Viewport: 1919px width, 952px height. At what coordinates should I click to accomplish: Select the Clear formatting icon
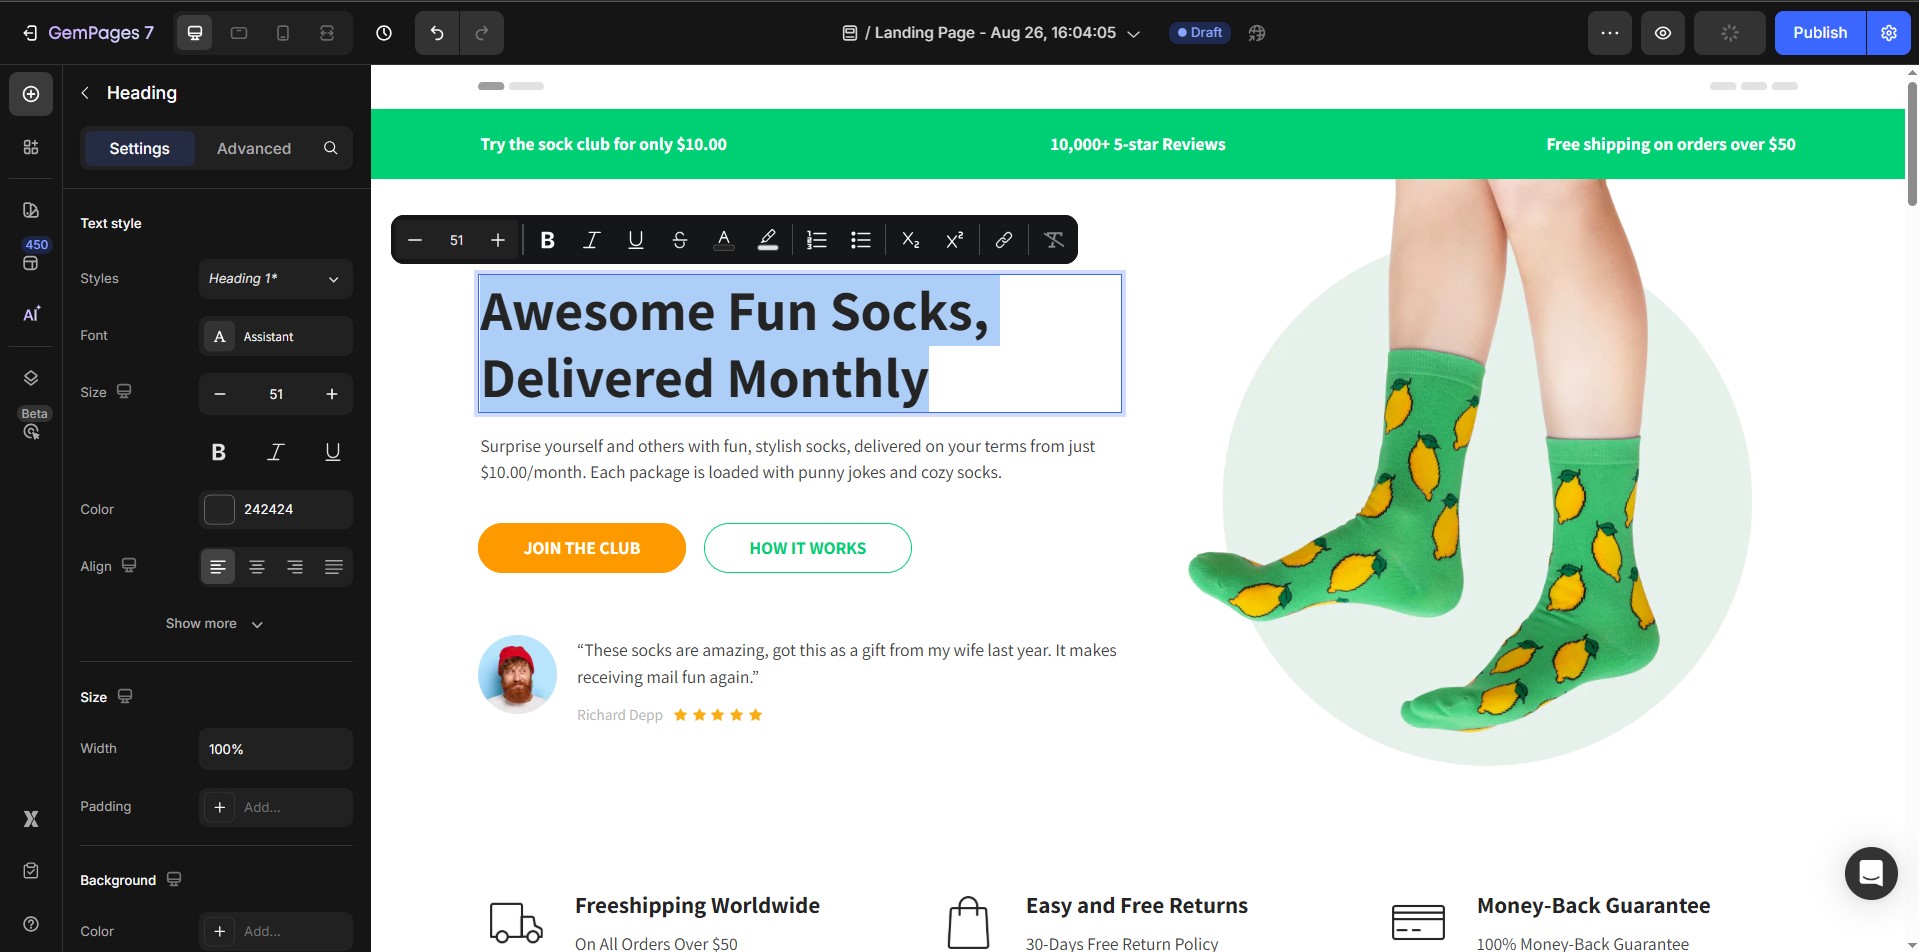coord(1053,239)
